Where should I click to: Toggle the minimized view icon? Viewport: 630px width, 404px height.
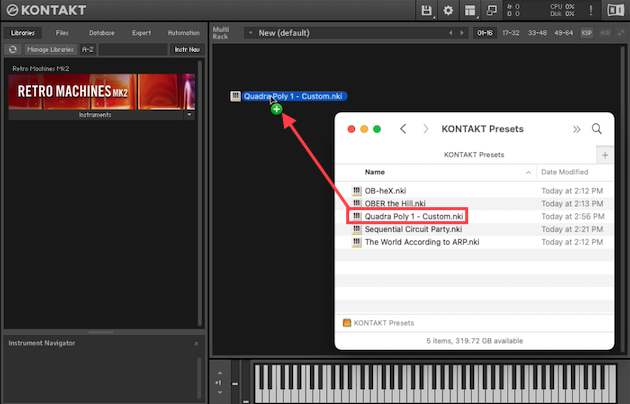point(491,10)
